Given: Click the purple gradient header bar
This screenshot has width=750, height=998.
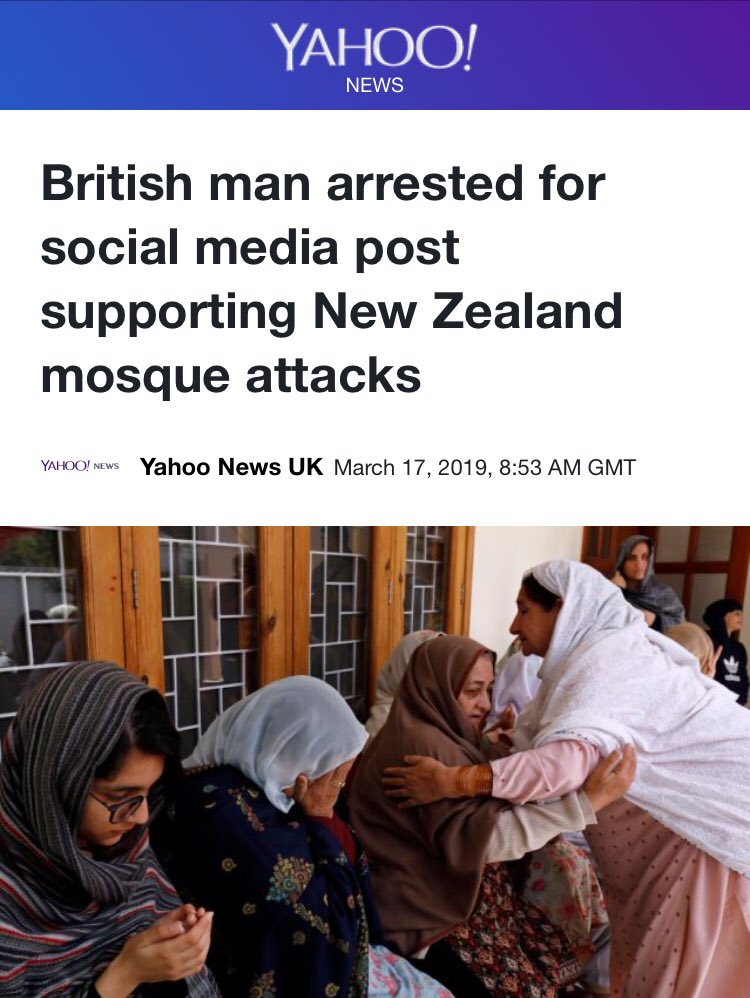Looking at the screenshot, I should point(375,55).
